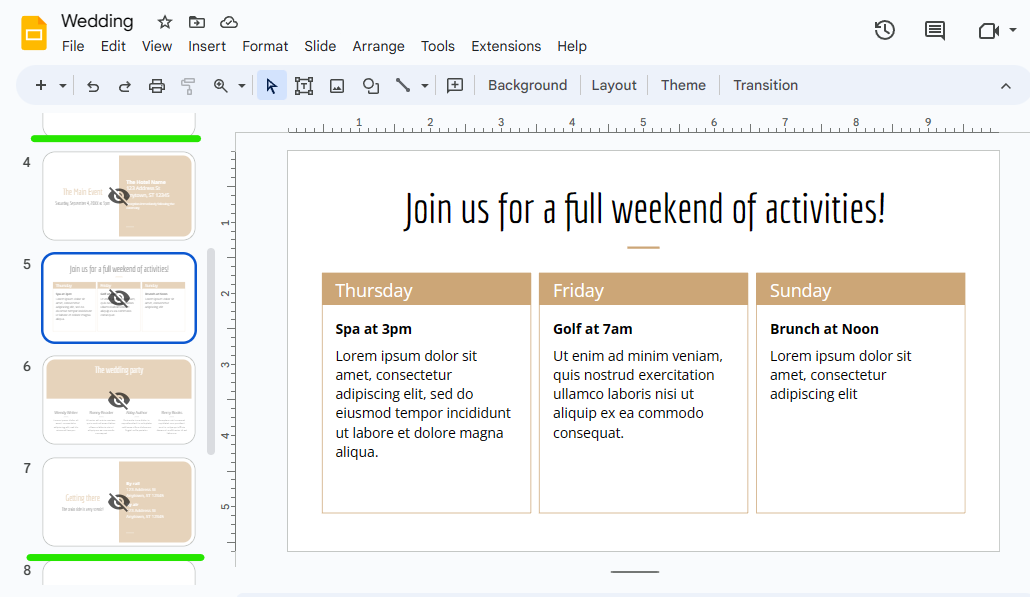Open new slide layout dropdown arrow
1030x597 pixels.
(x=62, y=85)
